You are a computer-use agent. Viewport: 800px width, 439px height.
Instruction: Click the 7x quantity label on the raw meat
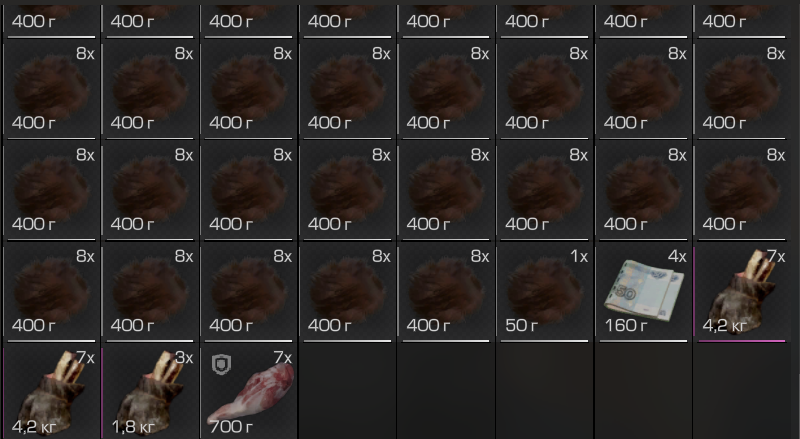click(x=283, y=357)
